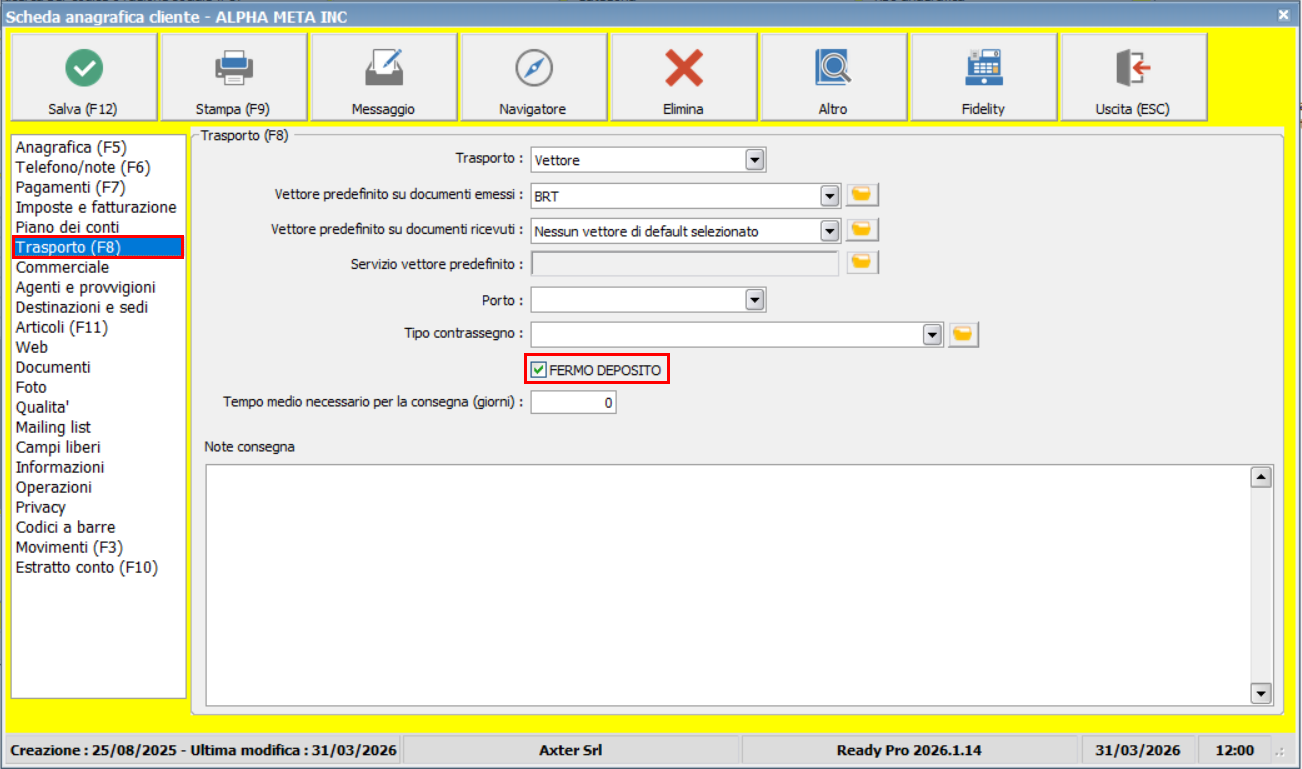Open the Commerciale section
Image resolution: width=1302 pixels, height=769 pixels.
point(98,267)
